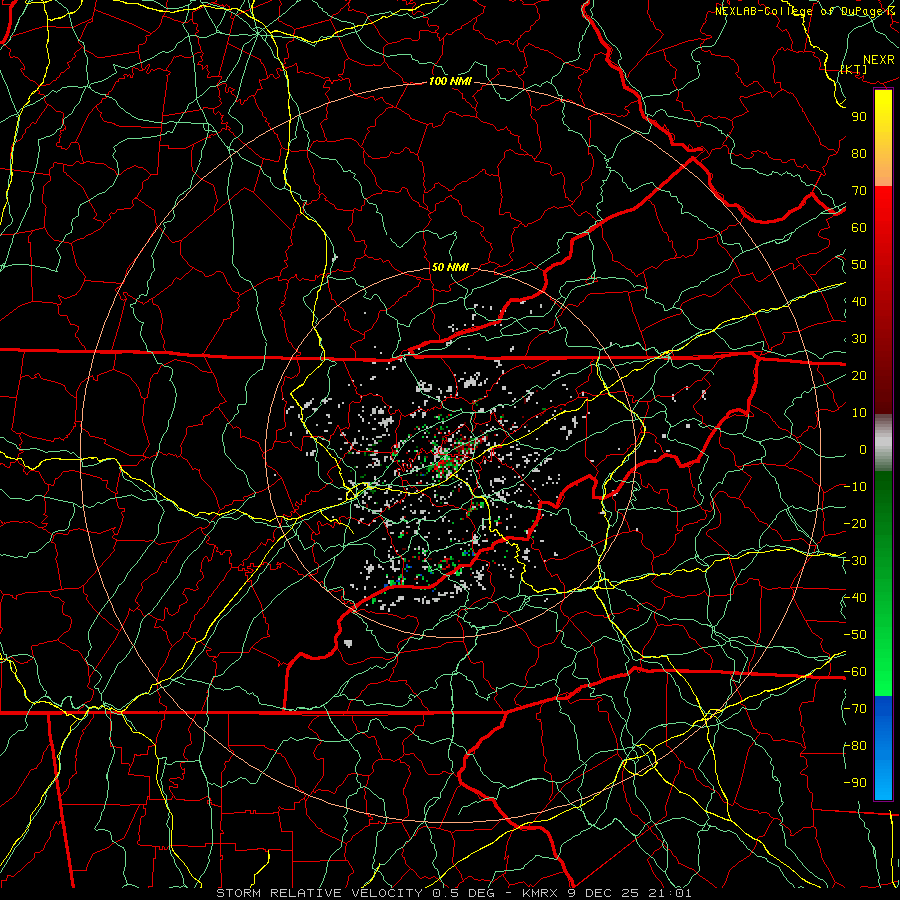Viewport: 900px width, 900px height.
Task: Select the 30 value on velocity scale
Action: coord(859,339)
